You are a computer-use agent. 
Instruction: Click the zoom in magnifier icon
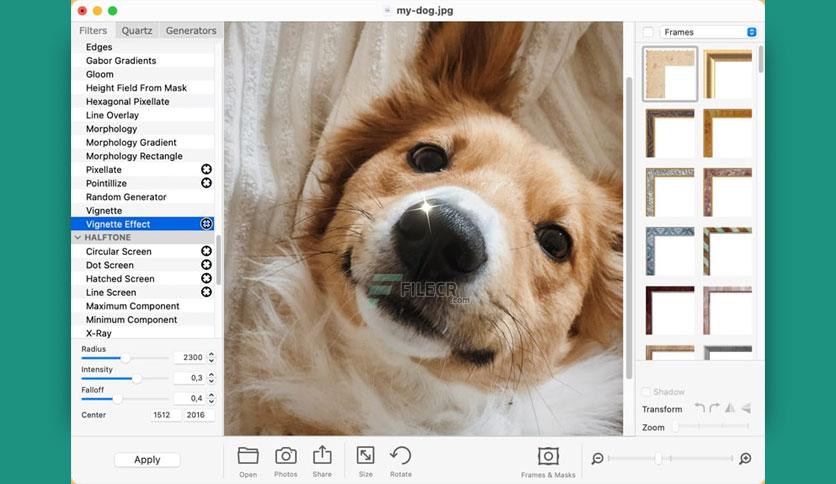(745, 458)
